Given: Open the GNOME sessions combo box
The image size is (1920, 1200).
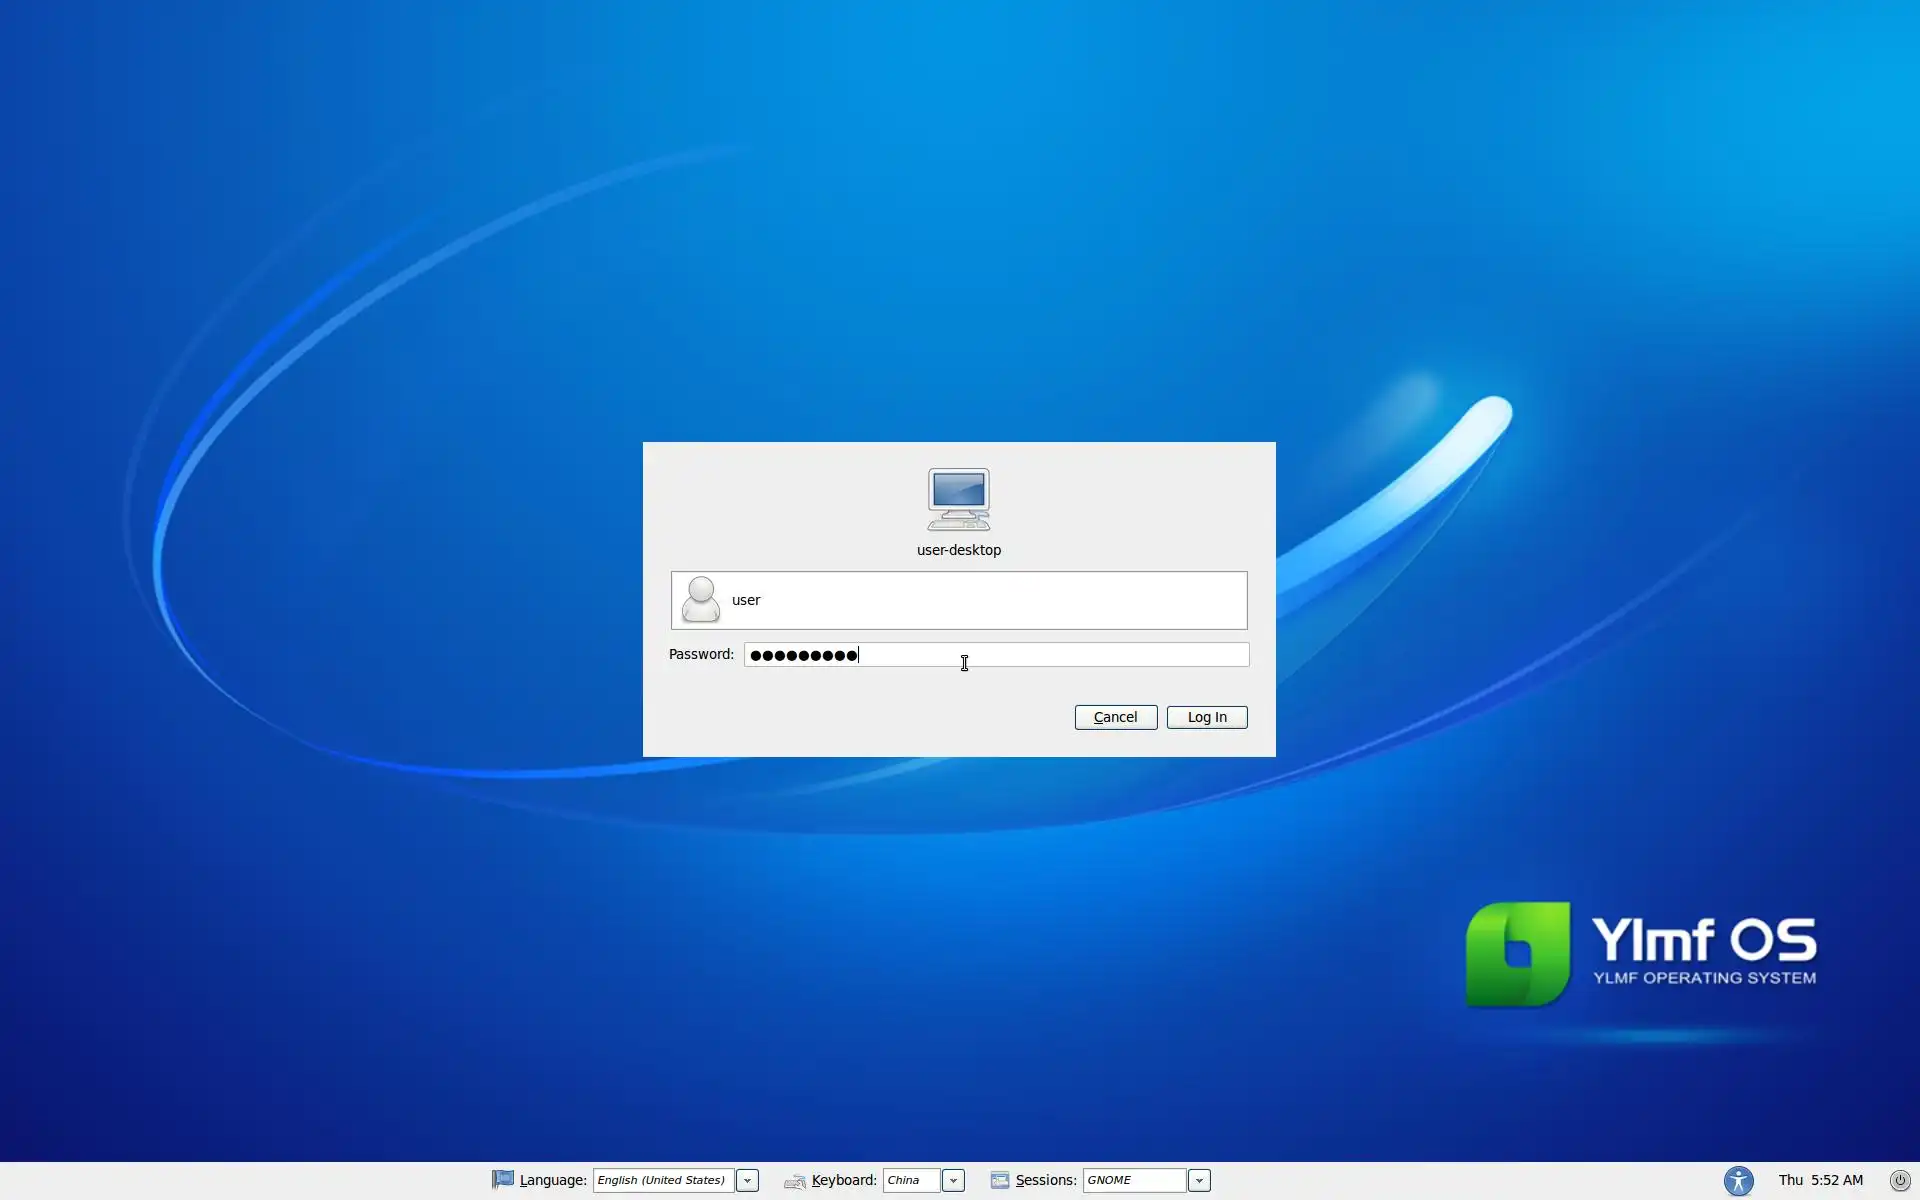Looking at the screenshot, I should [x=1133, y=1180].
